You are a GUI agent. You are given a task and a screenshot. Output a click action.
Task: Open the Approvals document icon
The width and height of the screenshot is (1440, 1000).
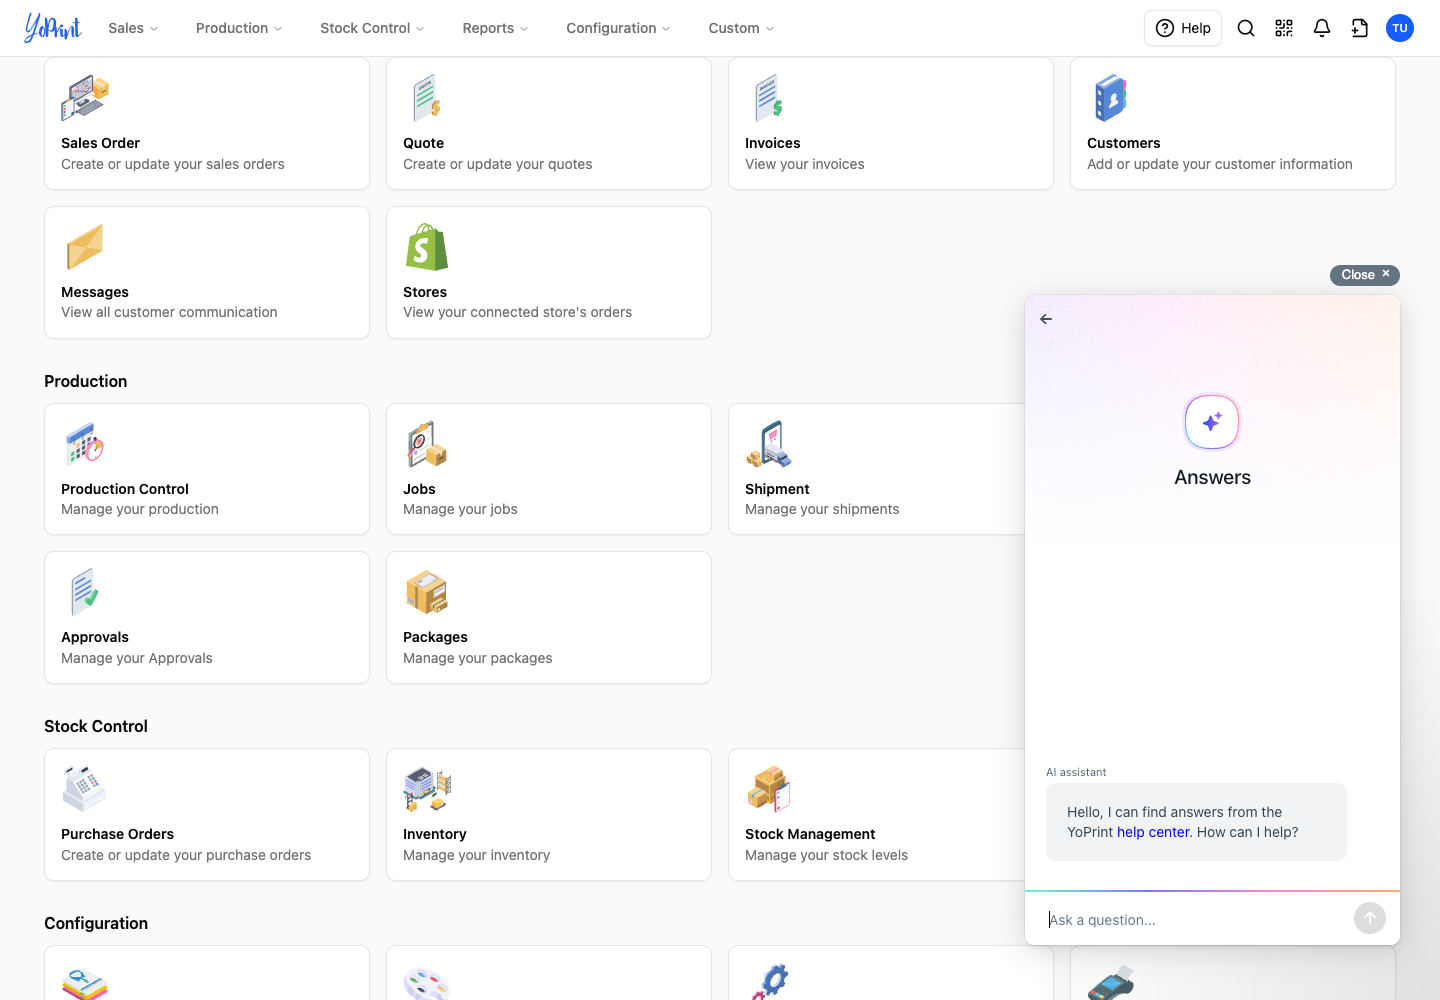[85, 592]
